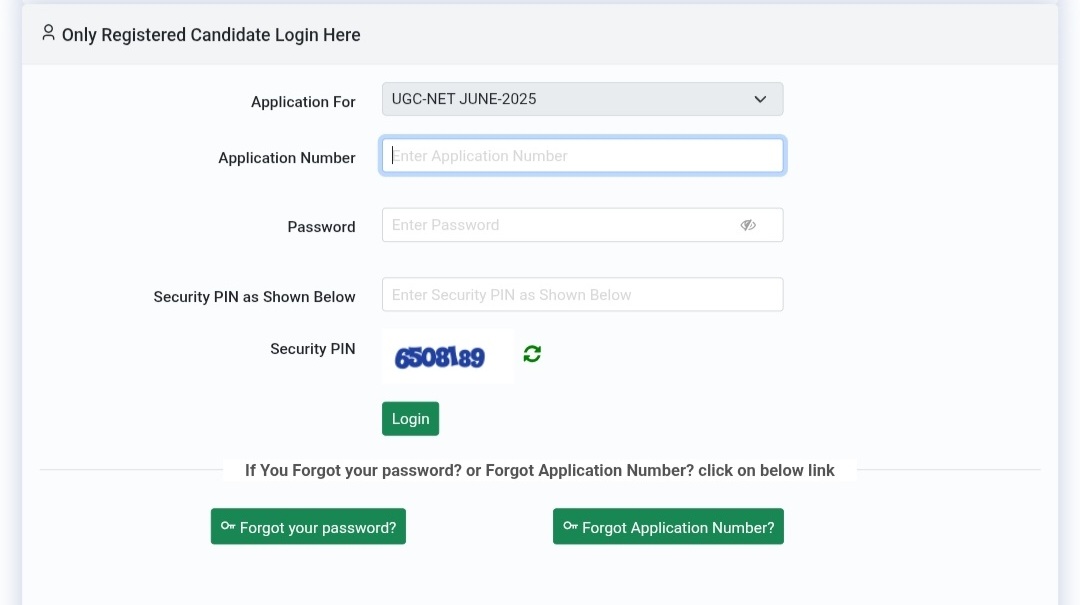Select the Enter Security PIN input box
This screenshot has width=1080, height=605.
pyautogui.click(x=582, y=295)
